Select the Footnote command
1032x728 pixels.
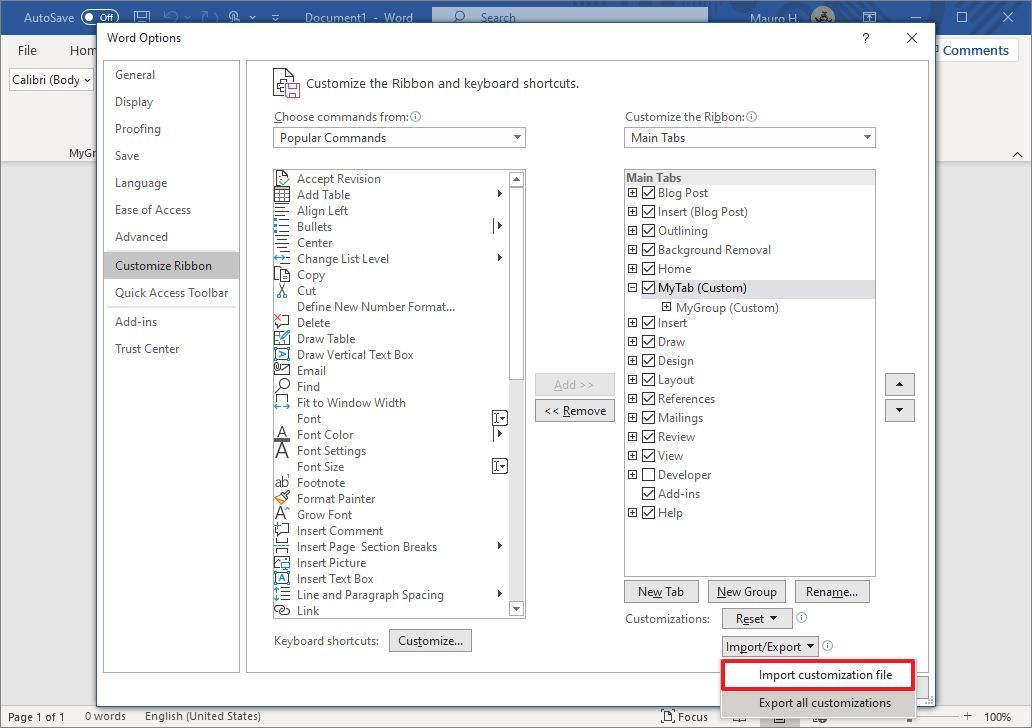pyautogui.click(x=320, y=482)
